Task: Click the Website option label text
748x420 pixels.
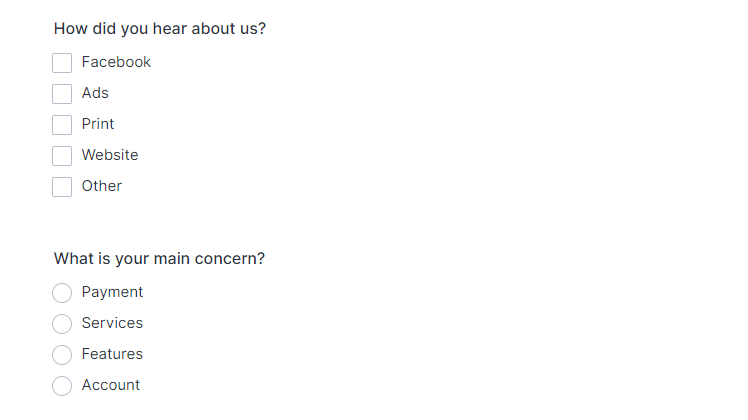Action: (110, 155)
